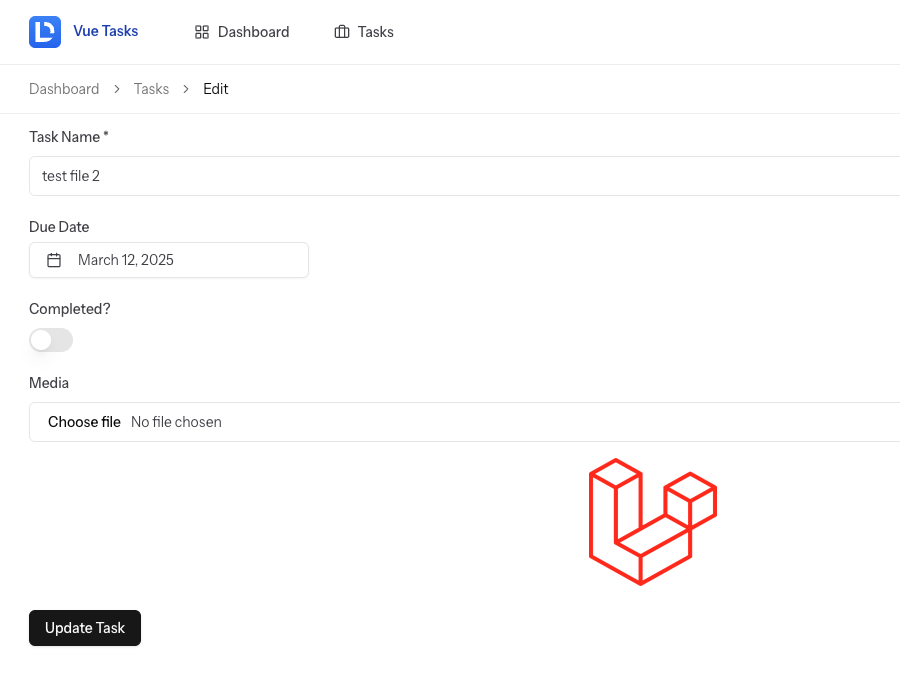Click the Edit breadcrumb item

click(216, 89)
